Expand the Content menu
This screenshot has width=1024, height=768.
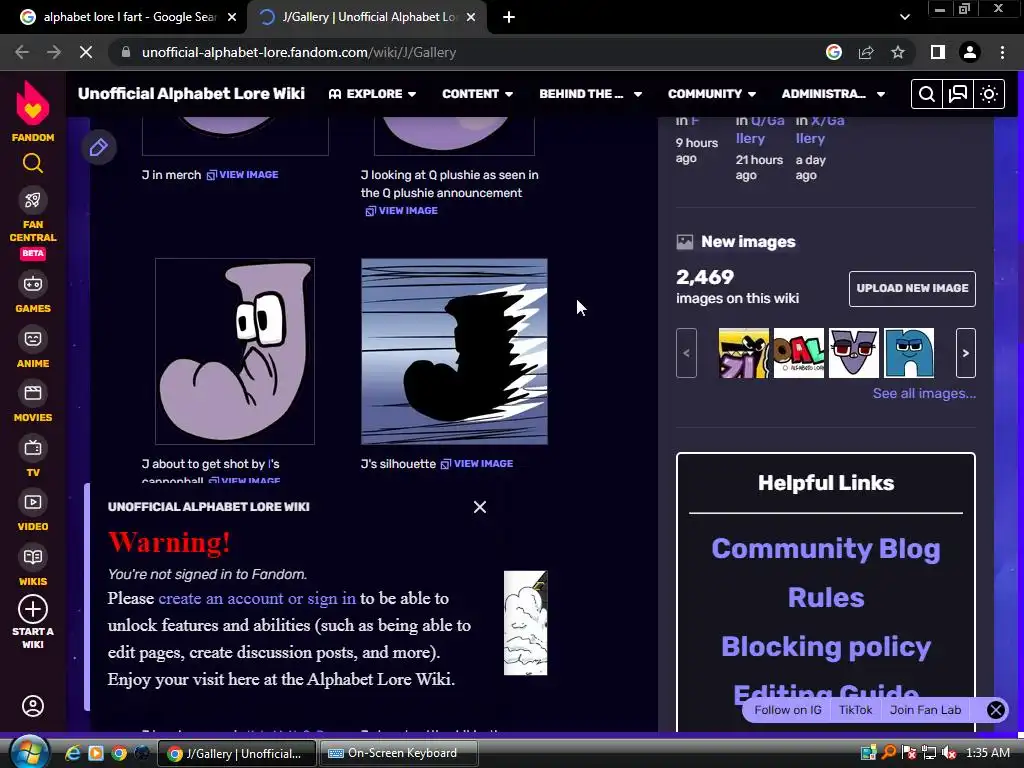[477, 94]
